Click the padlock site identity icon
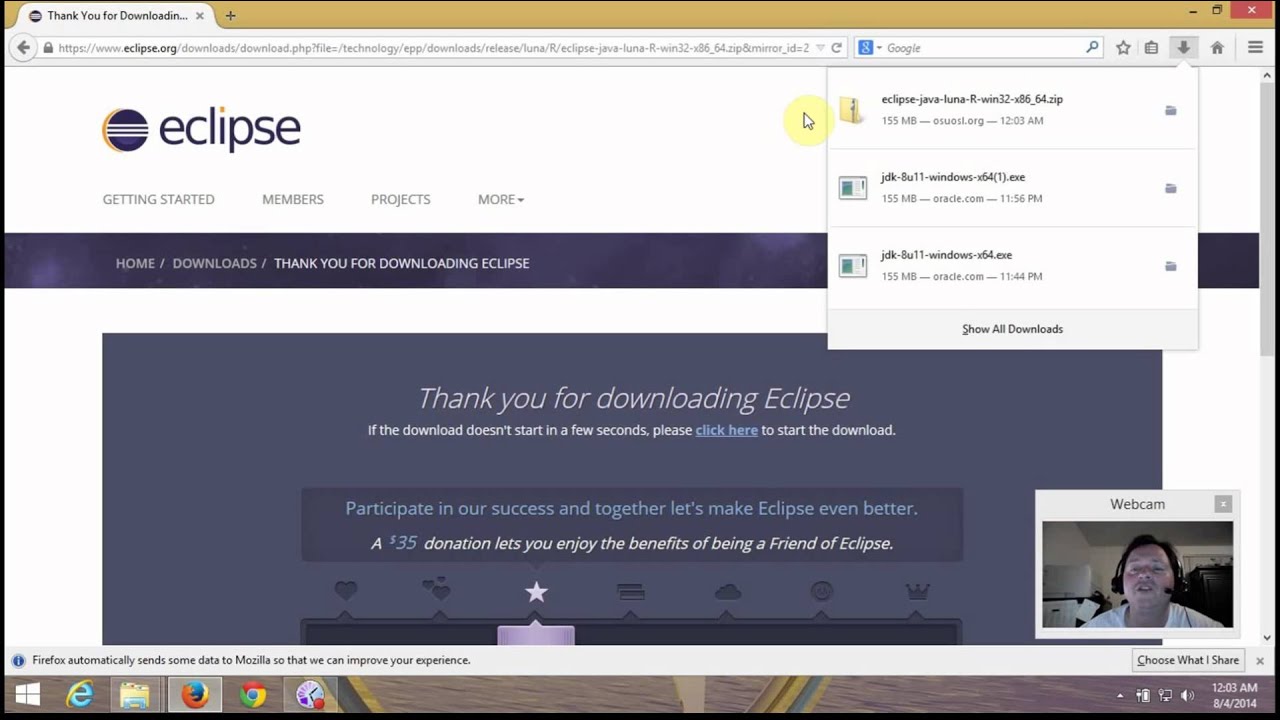 [47, 47]
